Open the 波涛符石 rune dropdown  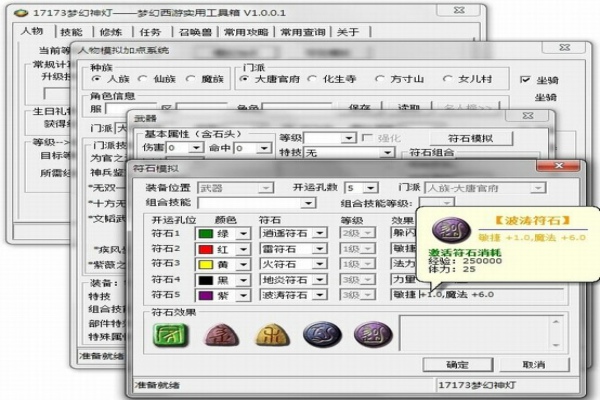click(x=320, y=295)
